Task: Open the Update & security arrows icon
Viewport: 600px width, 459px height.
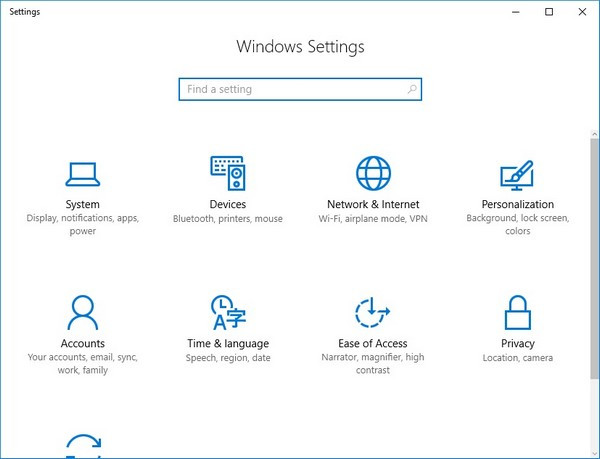Action: point(83,446)
